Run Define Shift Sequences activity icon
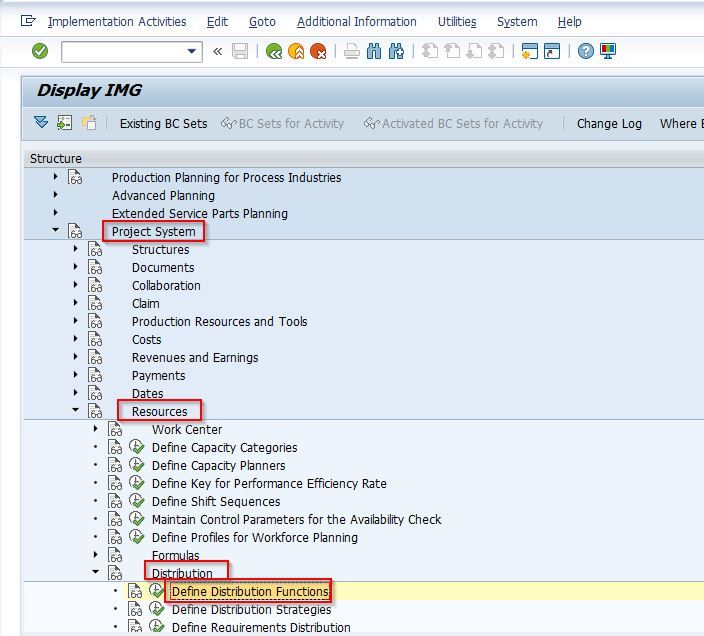This screenshot has width=704, height=636. (136, 501)
